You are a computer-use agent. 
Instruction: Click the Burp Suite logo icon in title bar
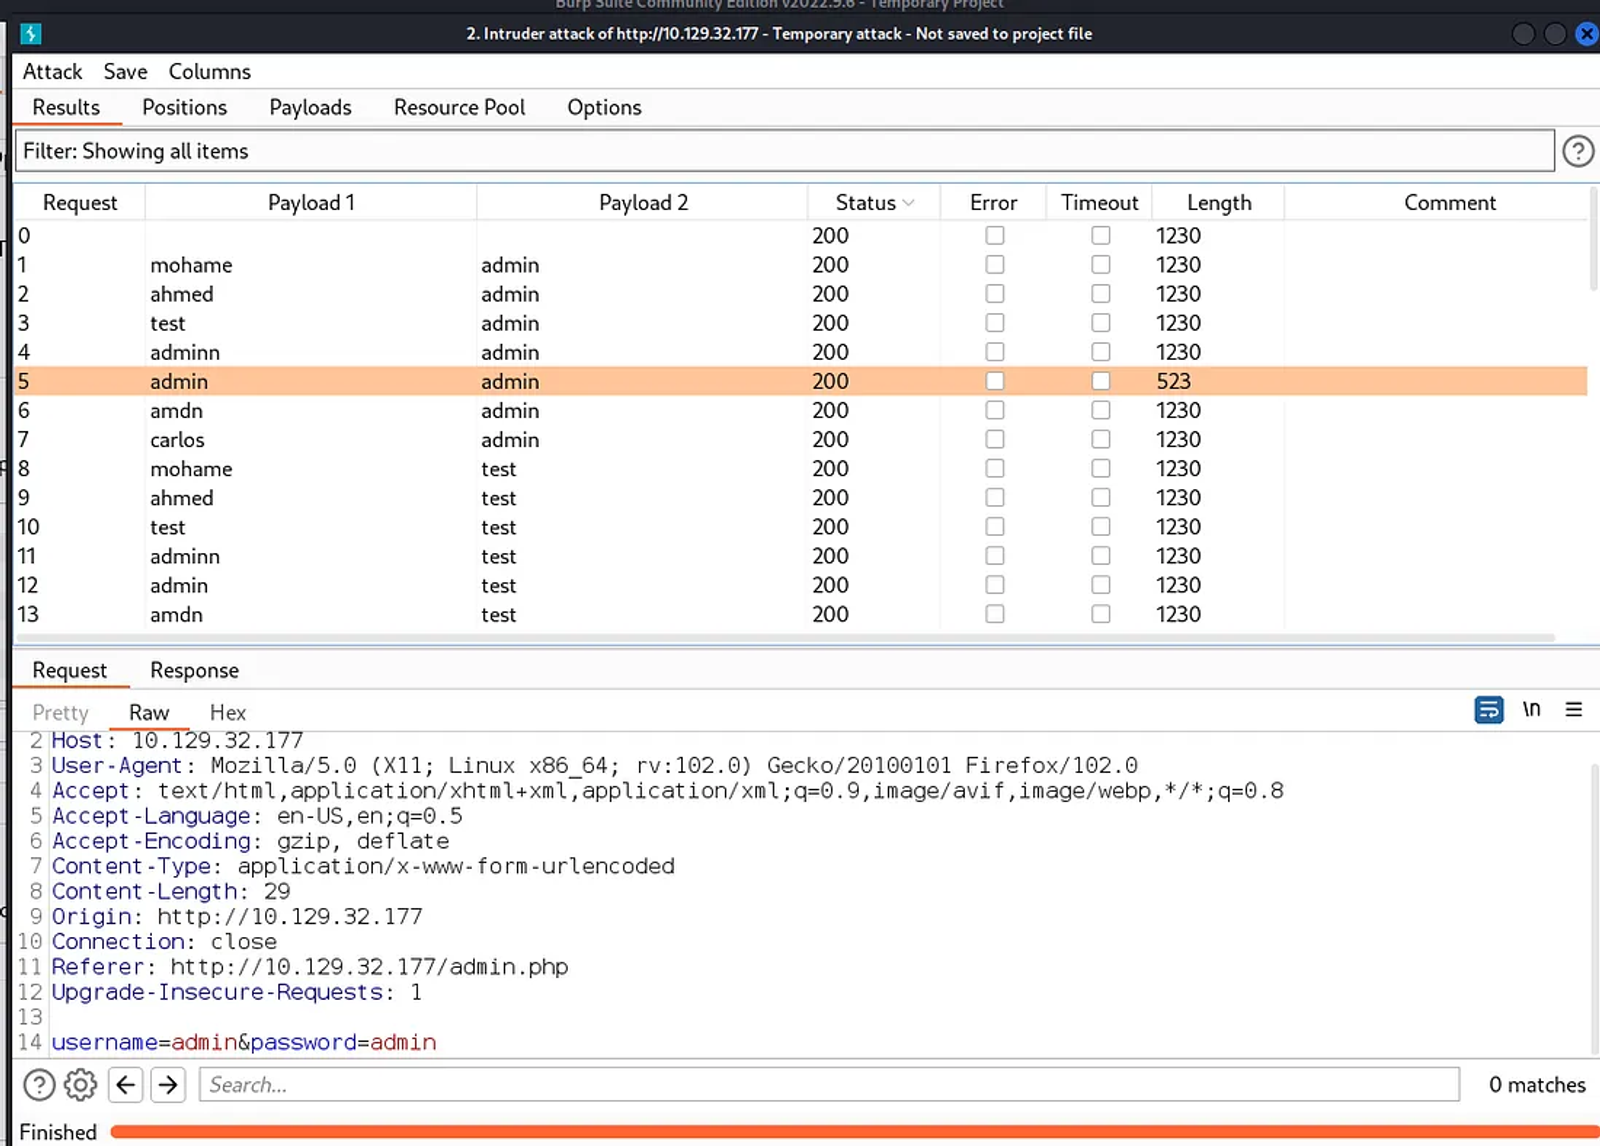(x=30, y=34)
